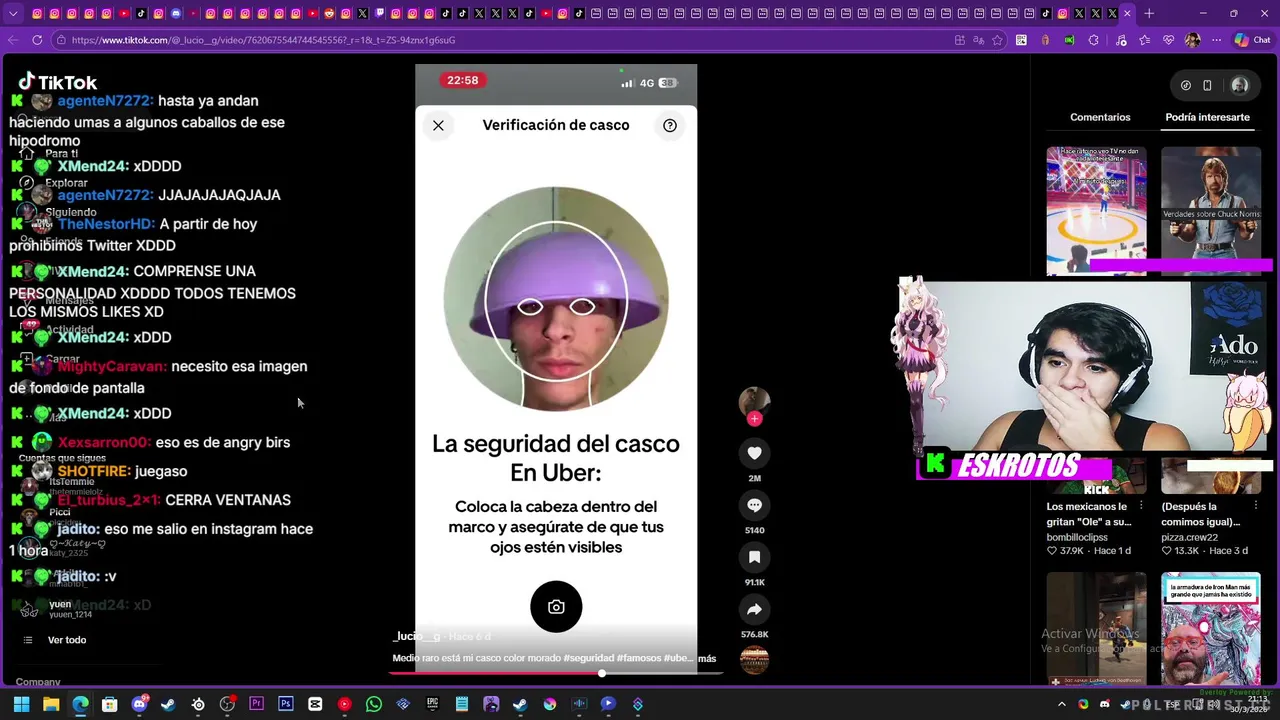Screen dimensions: 1280x720
Task: Open more options for bombilloclipss video
Action: click(1141, 506)
